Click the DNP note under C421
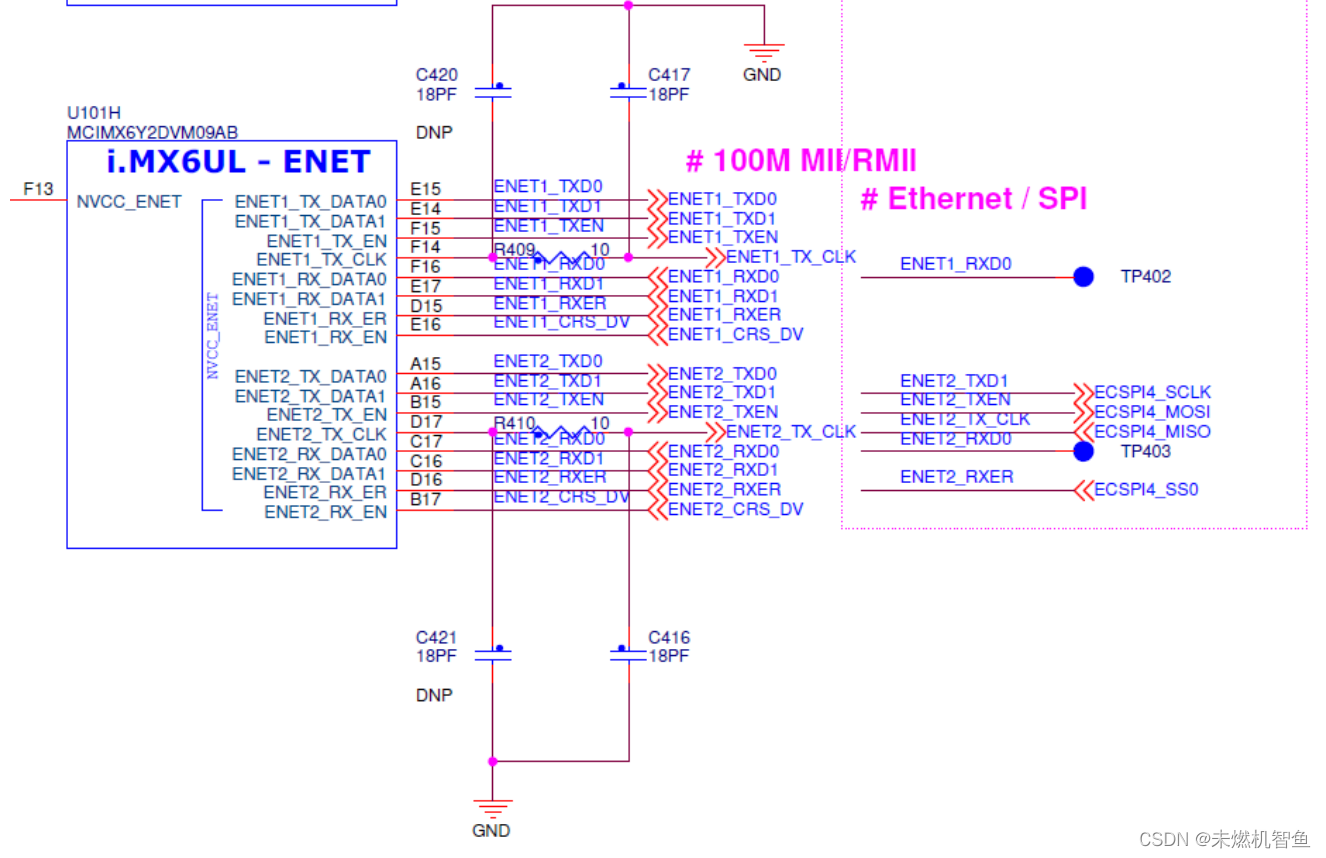The width and height of the screenshot is (1326, 858). [x=434, y=695]
